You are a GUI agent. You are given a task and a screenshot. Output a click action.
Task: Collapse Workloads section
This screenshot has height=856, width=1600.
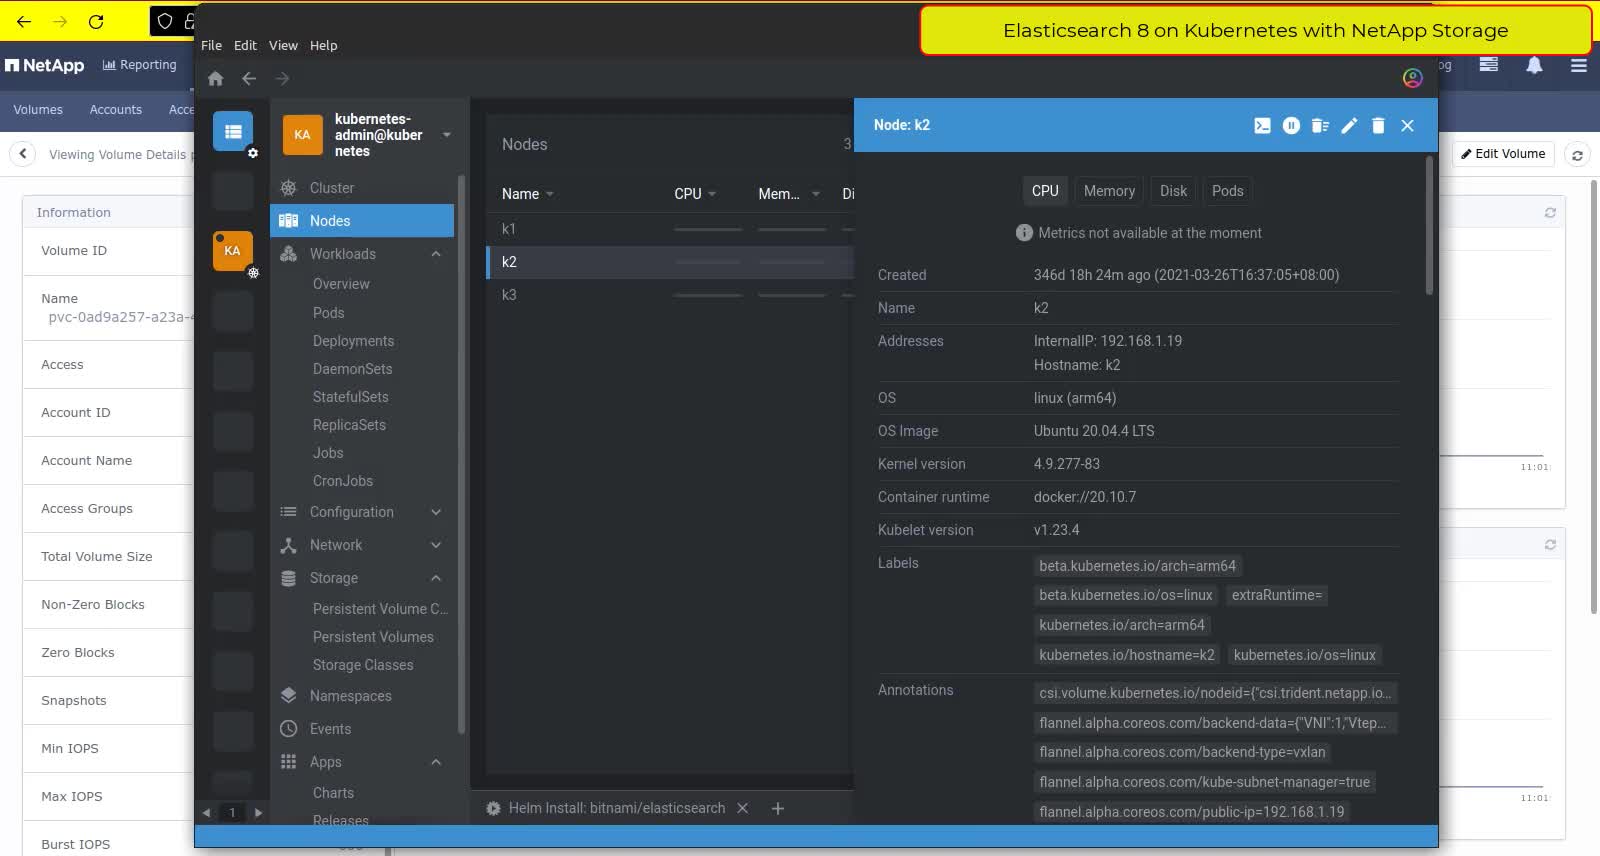tap(436, 254)
